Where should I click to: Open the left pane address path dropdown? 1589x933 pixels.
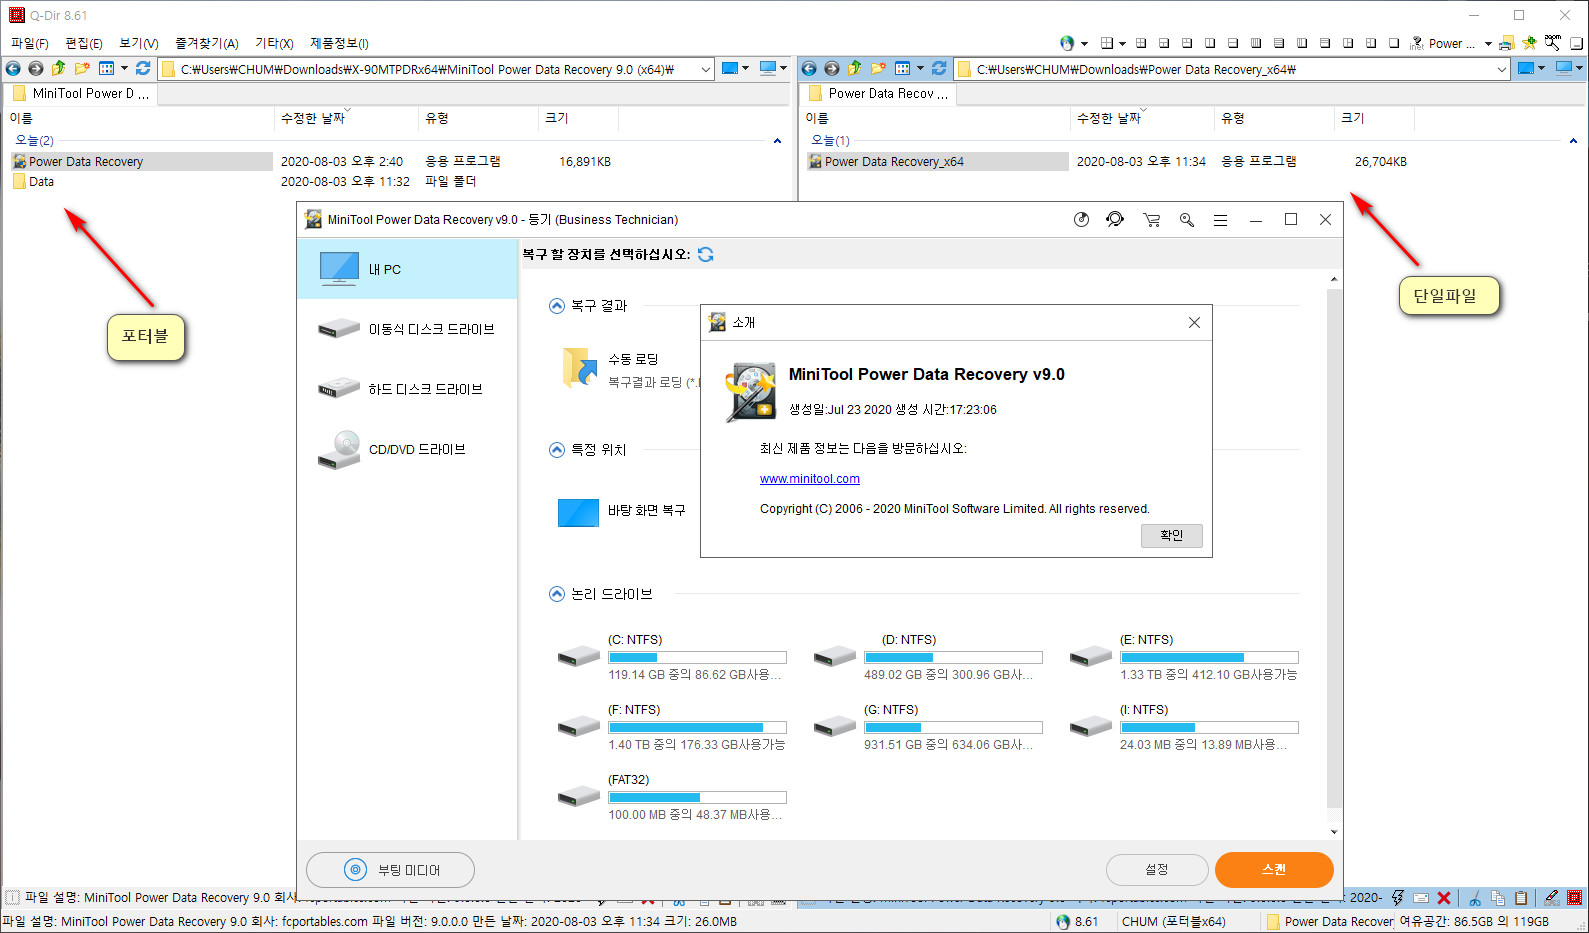coord(705,69)
